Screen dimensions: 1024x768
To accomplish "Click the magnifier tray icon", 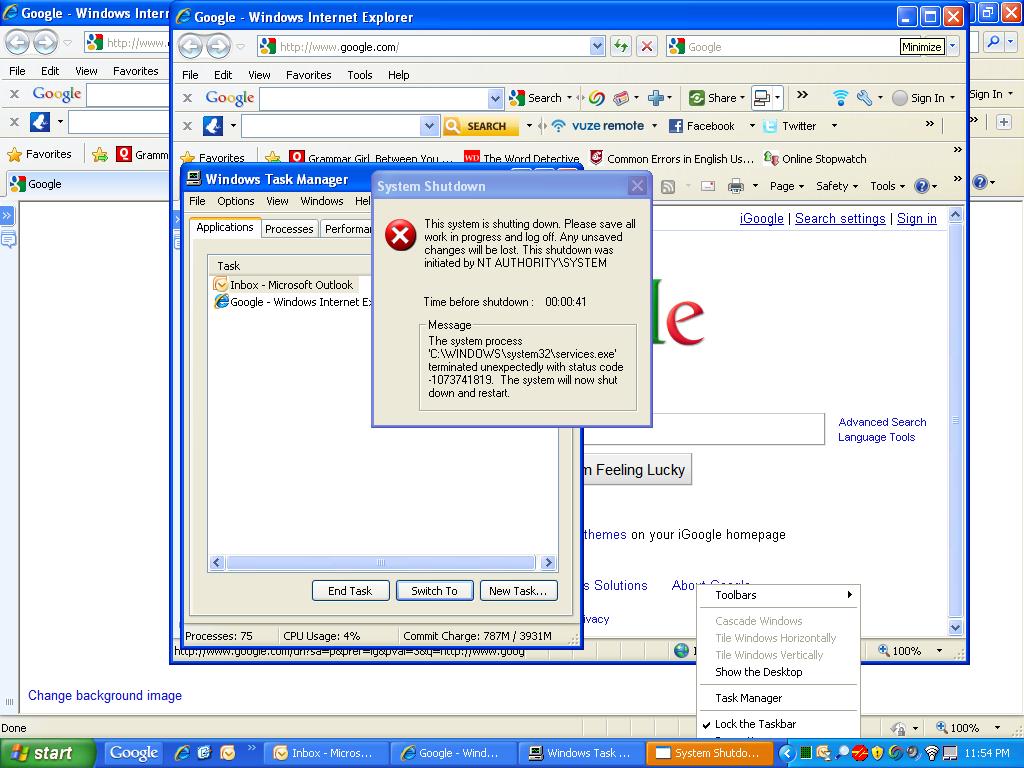I will [x=842, y=753].
